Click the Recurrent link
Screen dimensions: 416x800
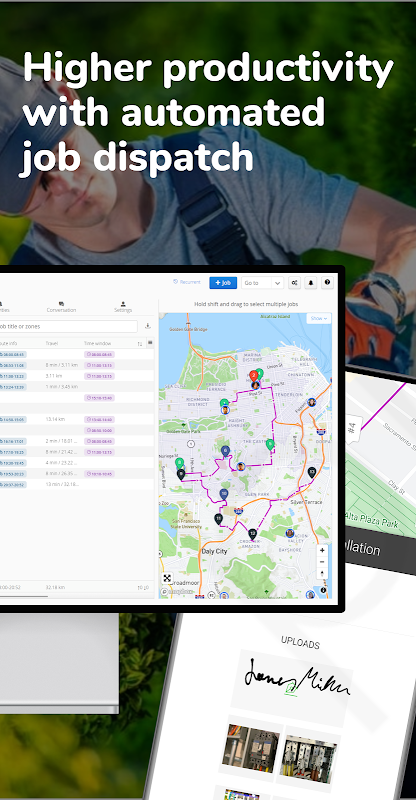pos(187,282)
